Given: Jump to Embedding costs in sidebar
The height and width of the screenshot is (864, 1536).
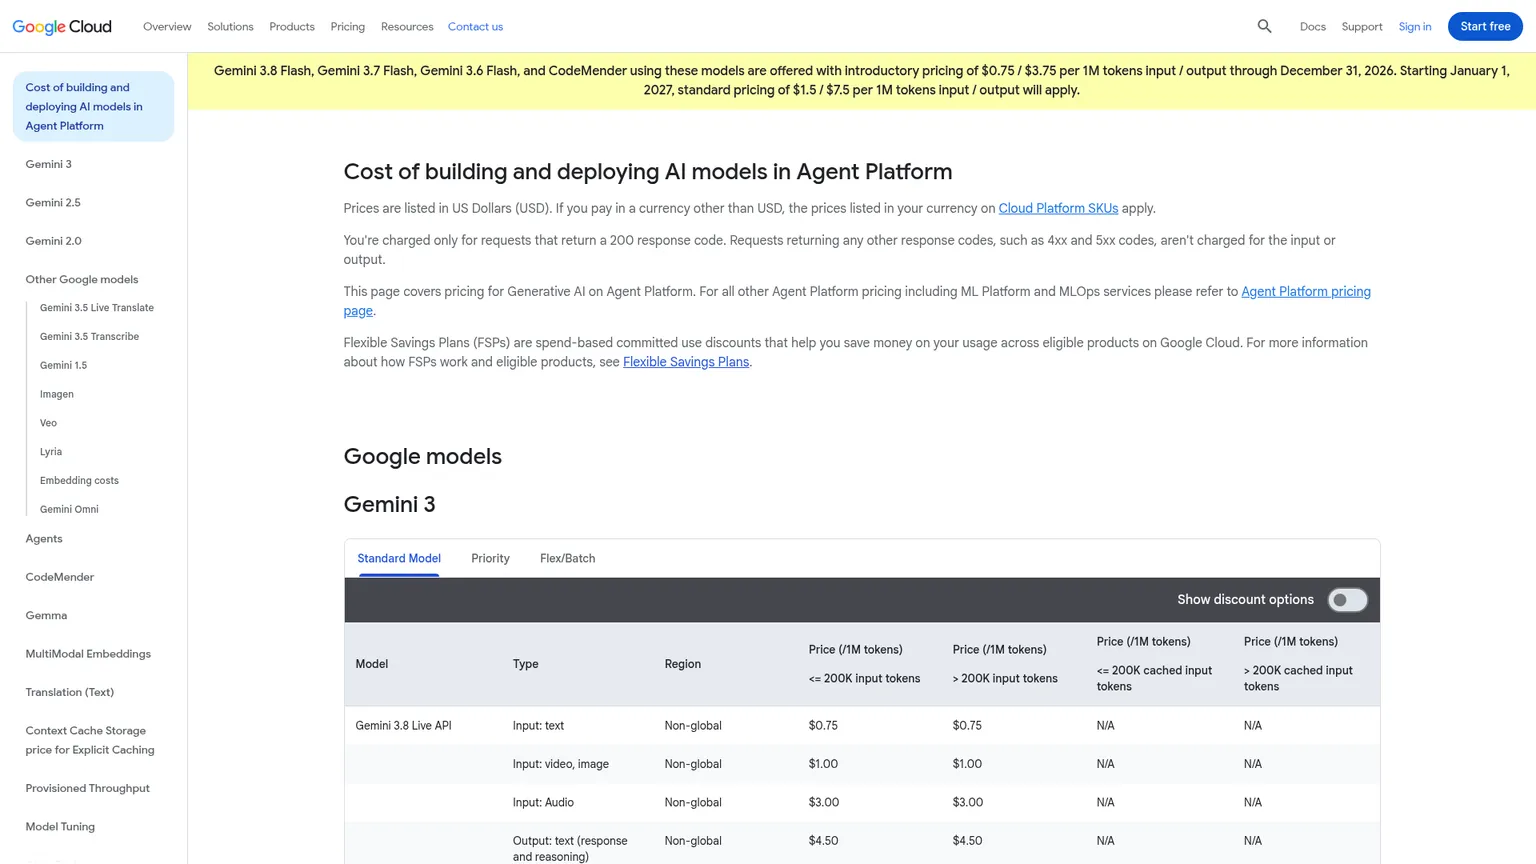Looking at the screenshot, I should pos(79,481).
